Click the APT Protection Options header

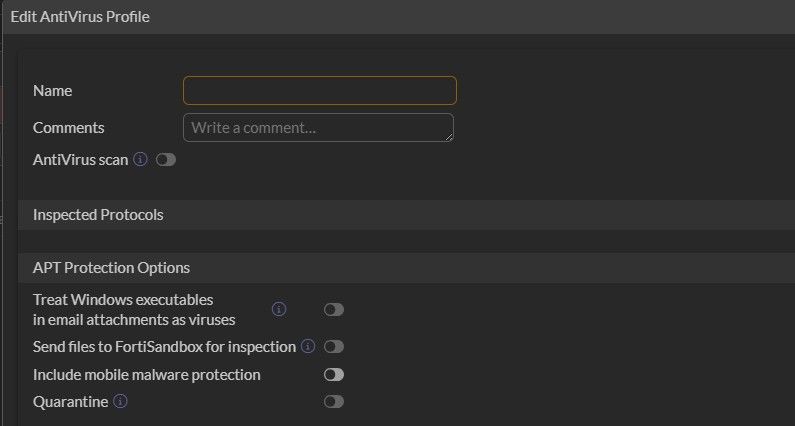pos(111,268)
